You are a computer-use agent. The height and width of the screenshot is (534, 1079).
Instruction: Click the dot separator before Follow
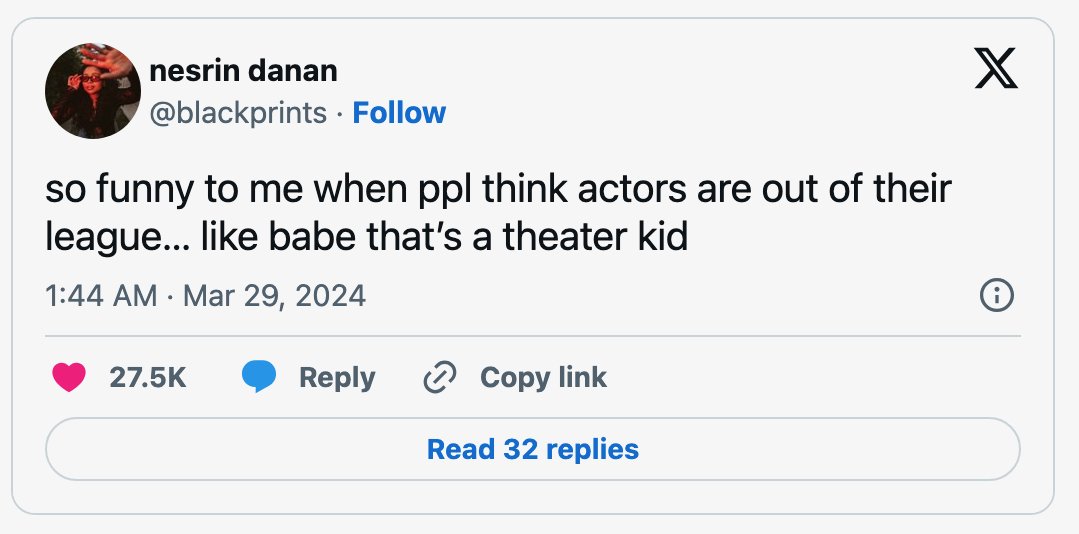(340, 114)
